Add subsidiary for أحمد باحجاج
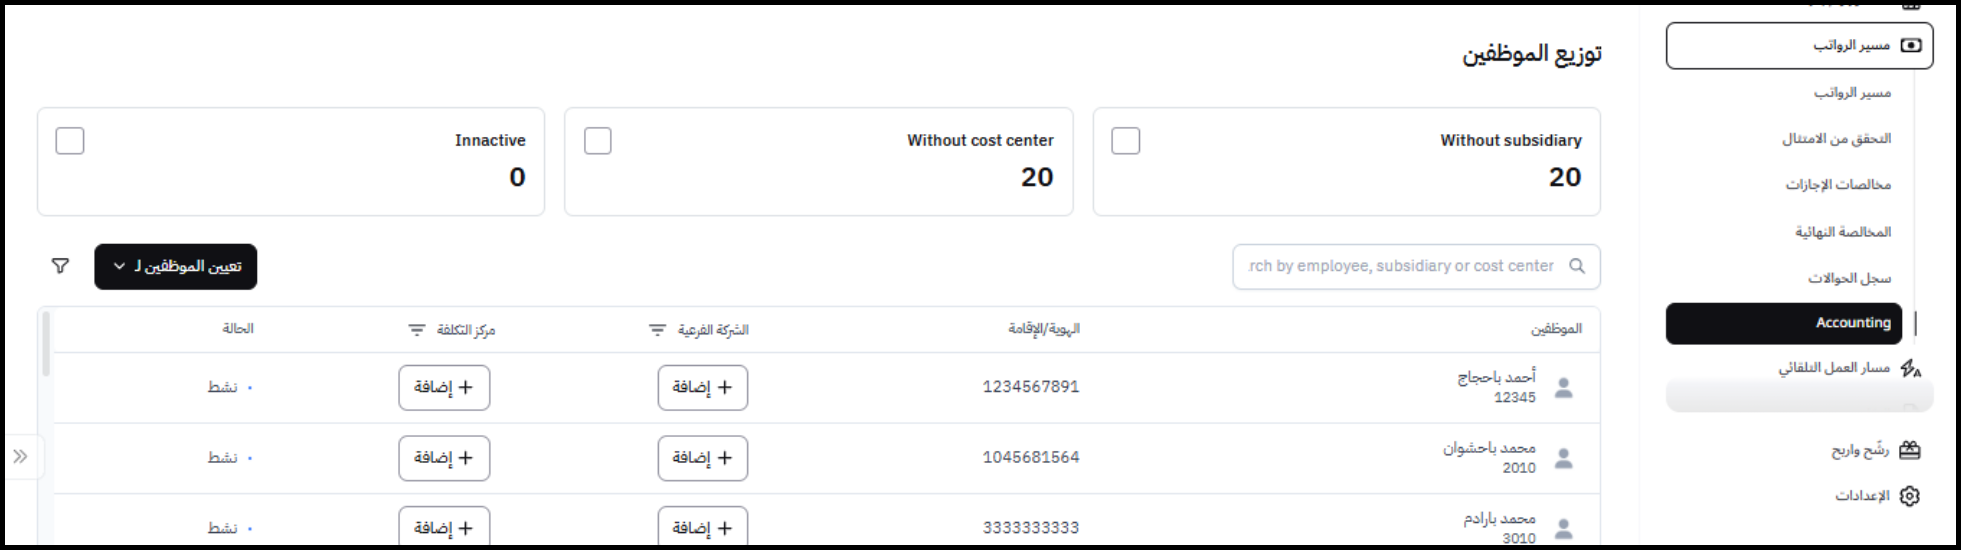The image size is (1961, 550). click(702, 387)
